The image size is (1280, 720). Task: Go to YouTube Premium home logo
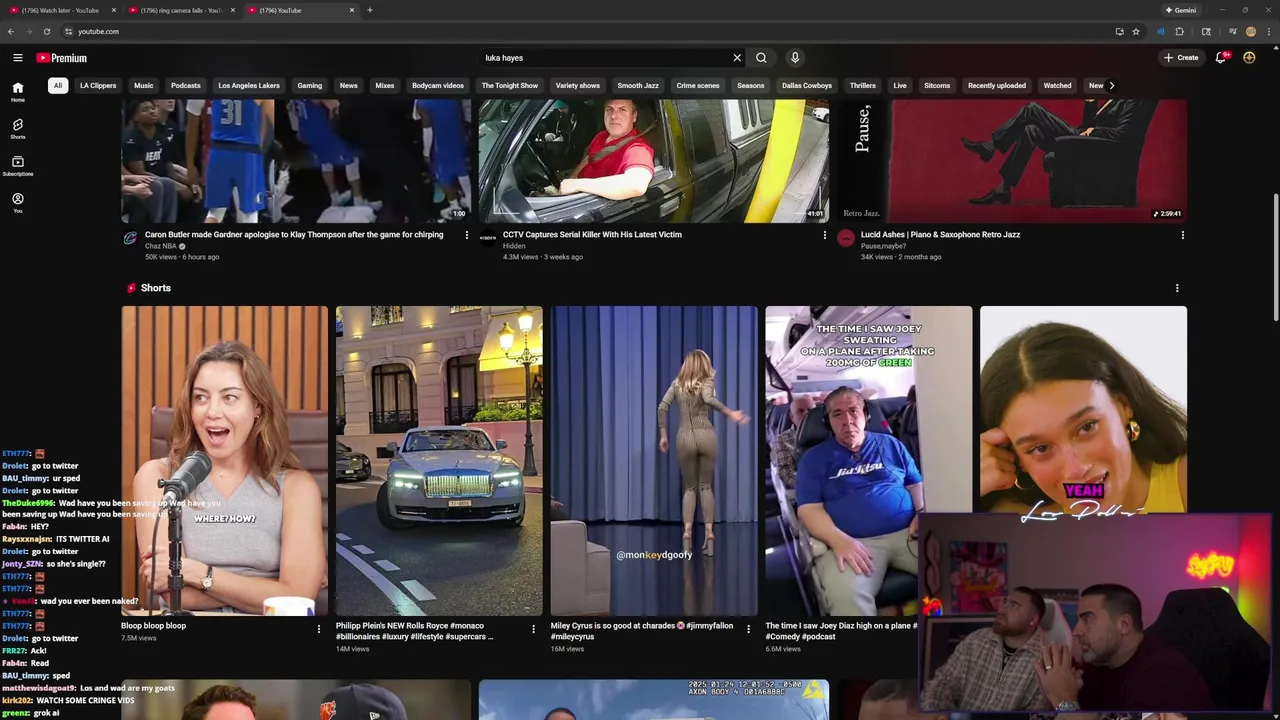click(x=62, y=58)
